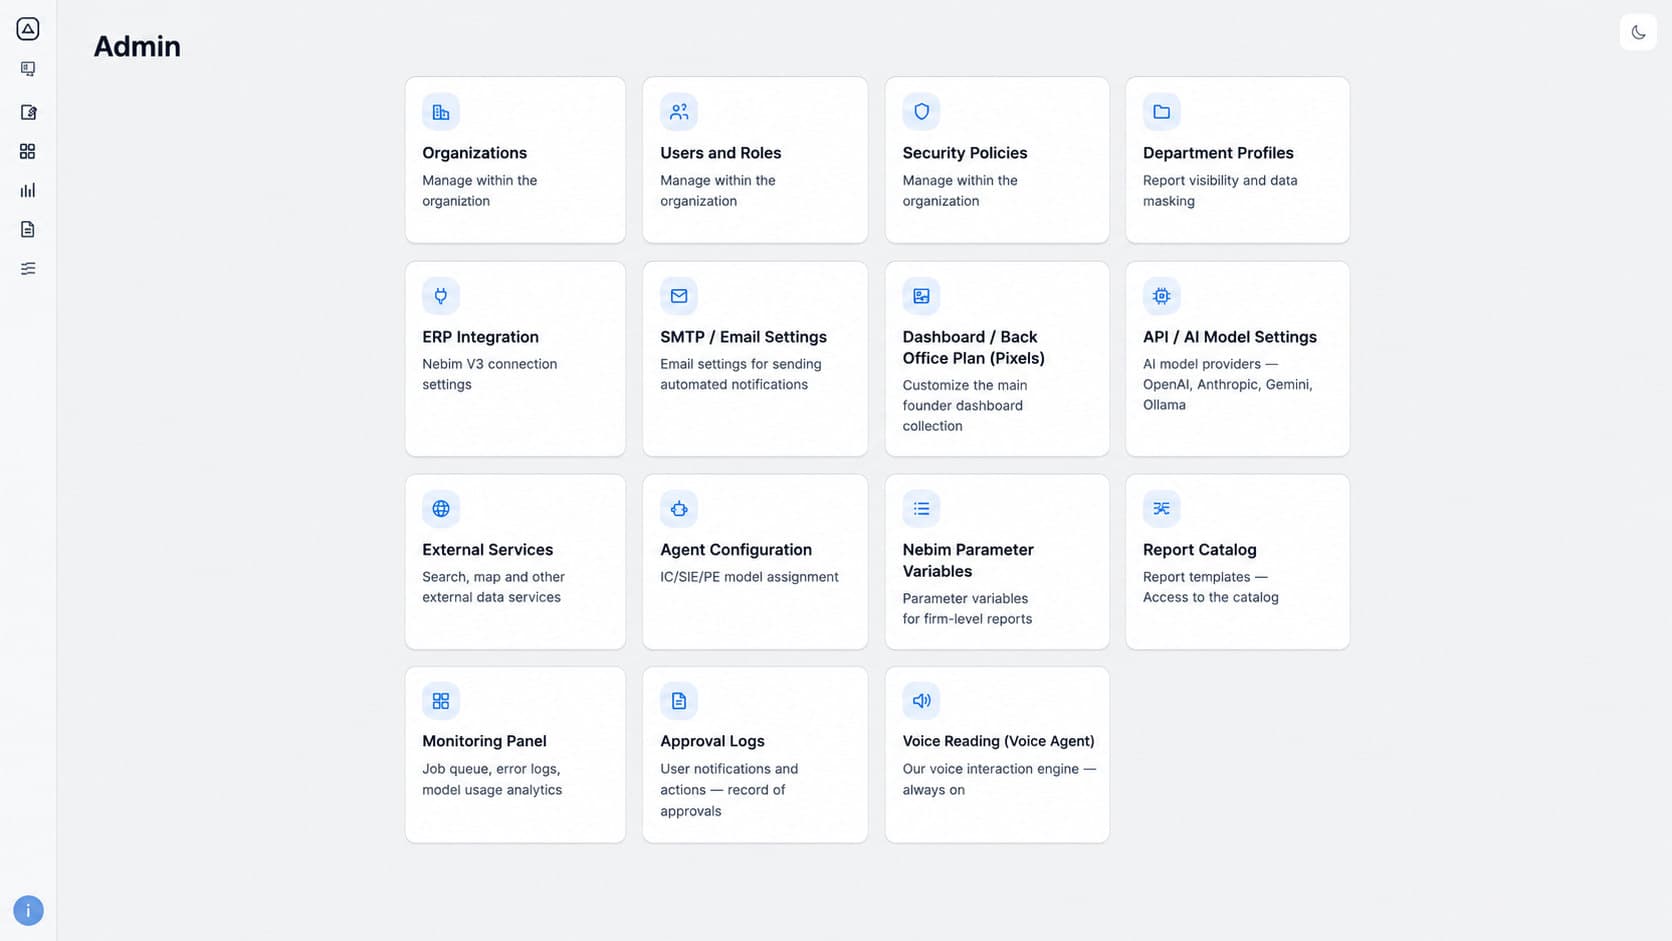Click the Nebim Parameter Variables list icon
1672x941 pixels.
(x=921, y=509)
